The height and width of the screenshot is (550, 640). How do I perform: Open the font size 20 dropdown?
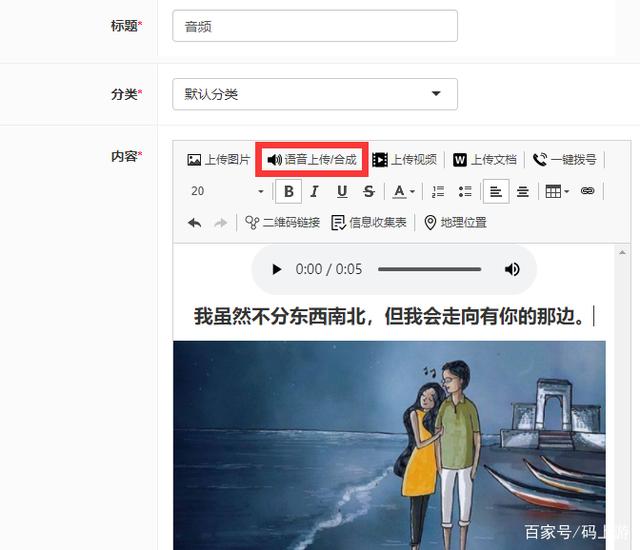pyautogui.click(x=227, y=191)
